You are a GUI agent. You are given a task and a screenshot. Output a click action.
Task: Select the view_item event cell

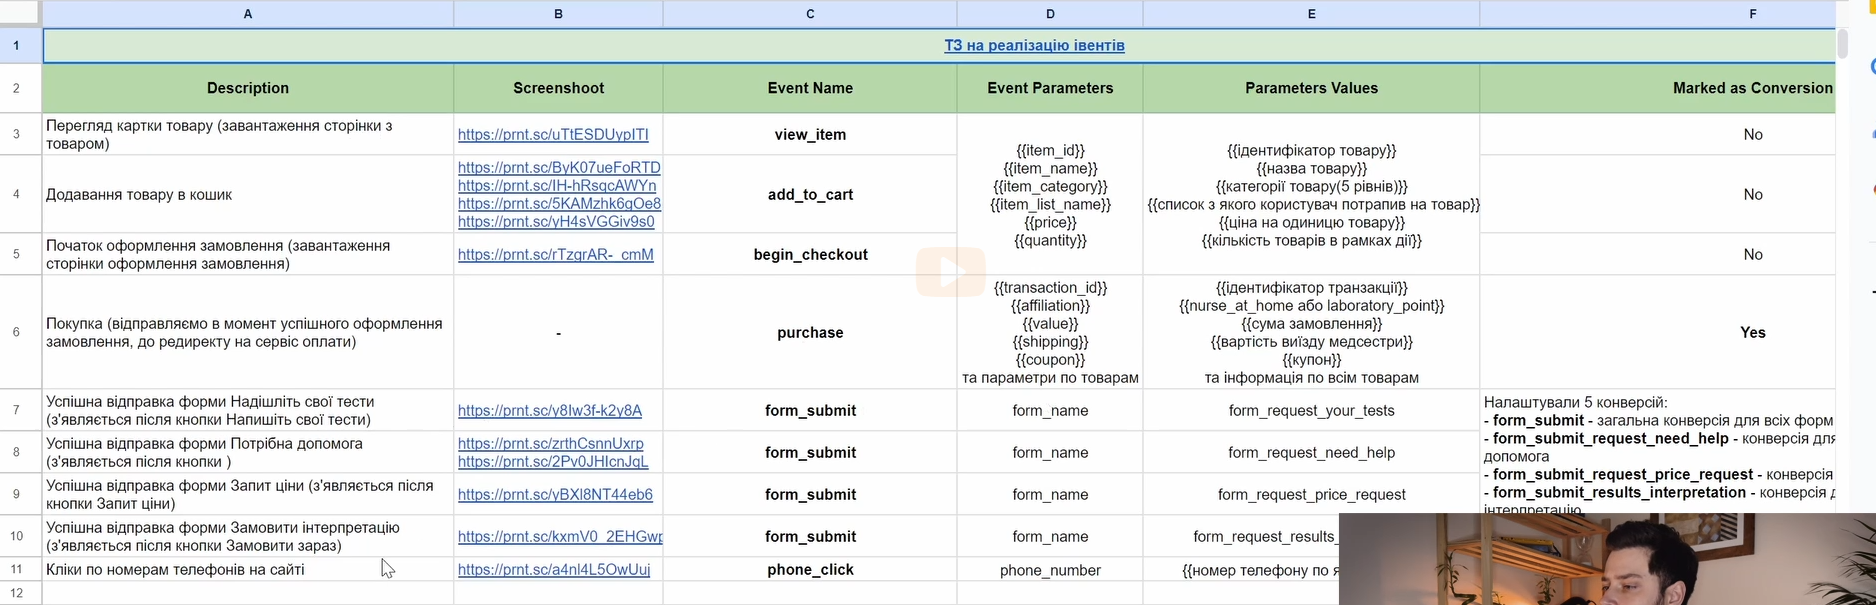(810, 134)
